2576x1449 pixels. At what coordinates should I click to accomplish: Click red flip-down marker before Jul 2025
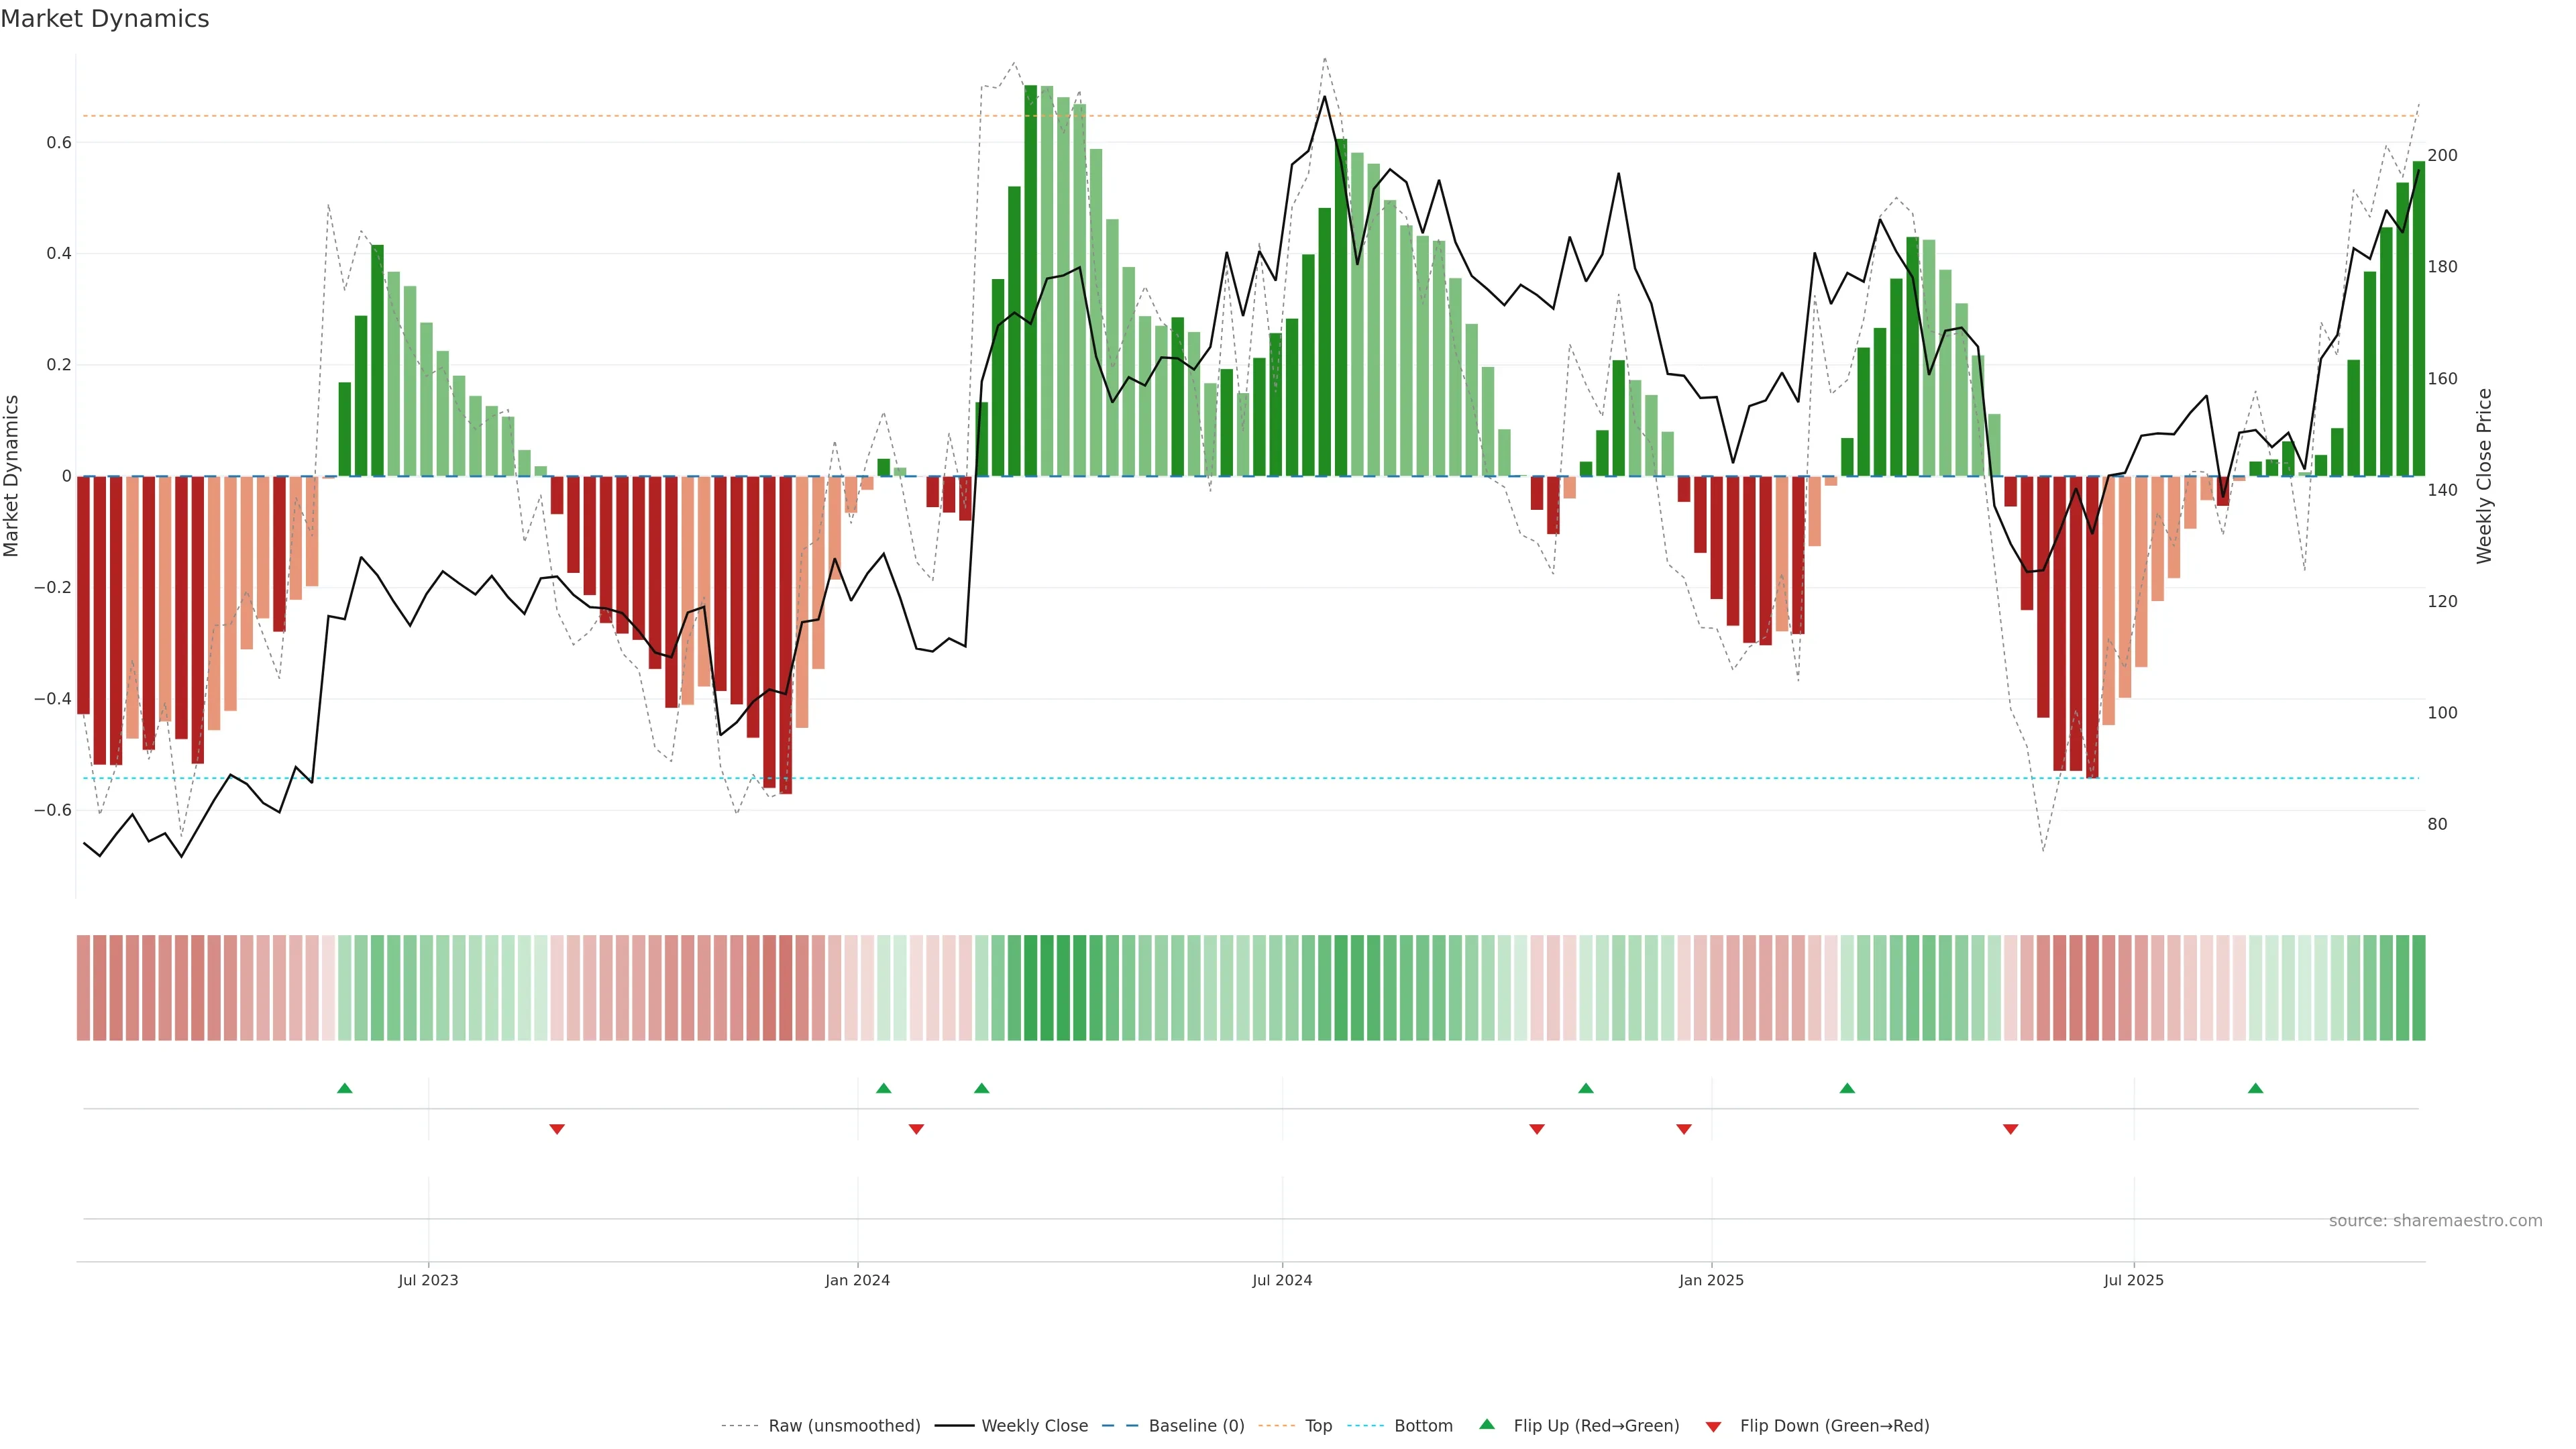pos(2010,1129)
